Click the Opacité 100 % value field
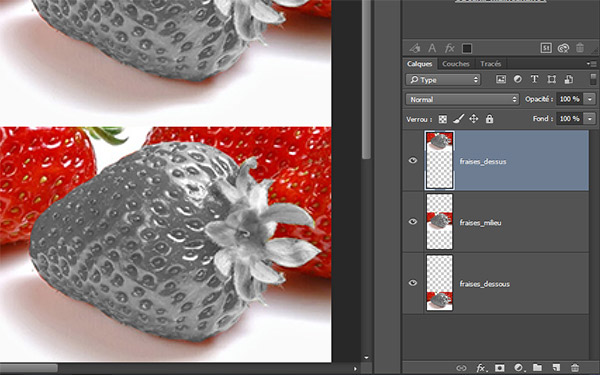The height and width of the screenshot is (375, 600). click(569, 99)
